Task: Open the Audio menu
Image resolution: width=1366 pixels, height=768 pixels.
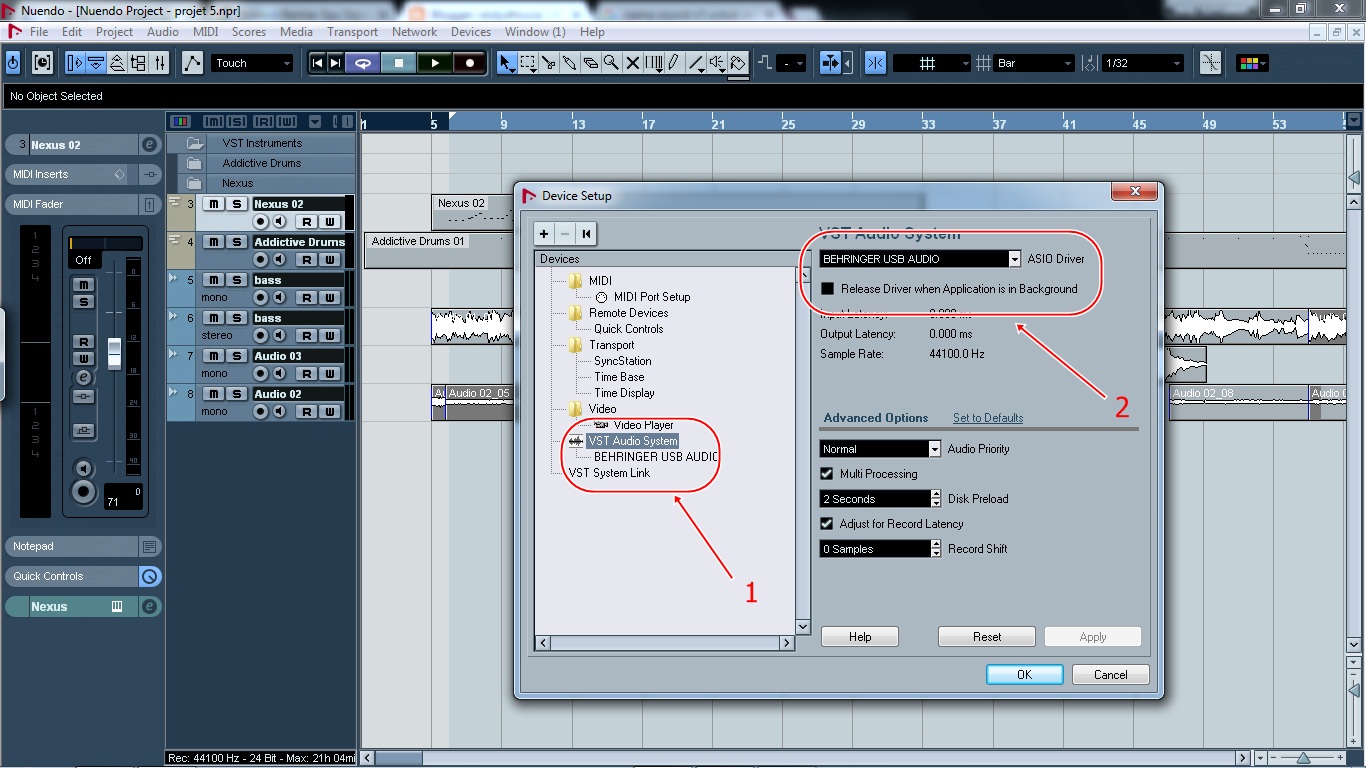Action: (x=162, y=32)
